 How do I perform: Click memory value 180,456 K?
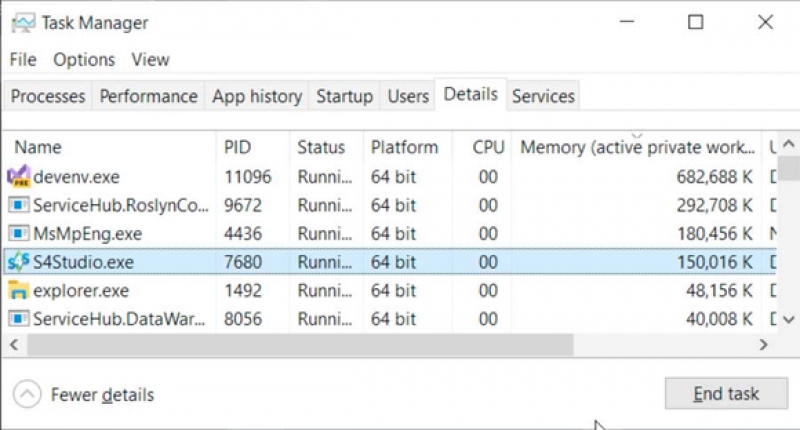(x=715, y=234)
